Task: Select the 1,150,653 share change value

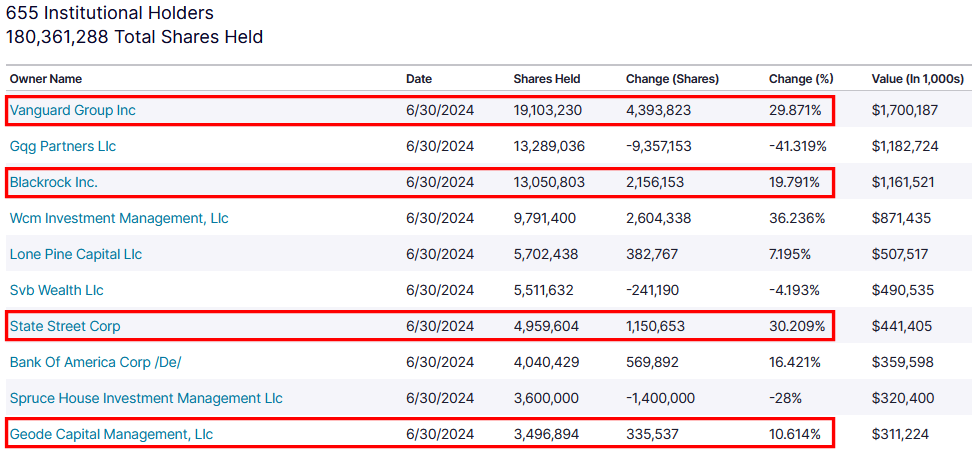Action: (656, 327)
